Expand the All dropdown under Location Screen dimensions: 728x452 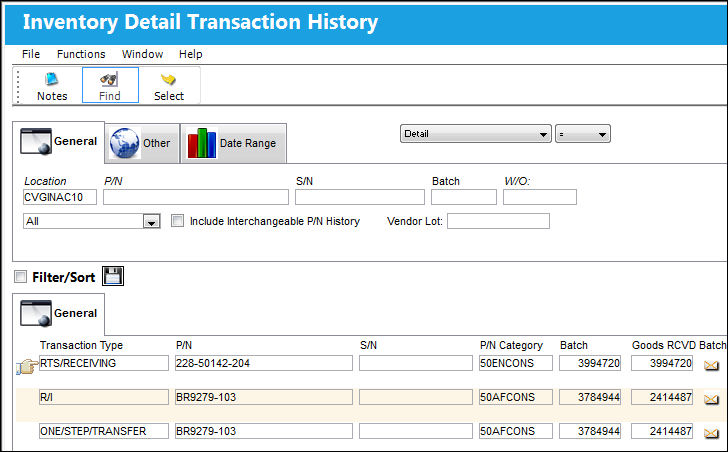[x=151, y=221]
